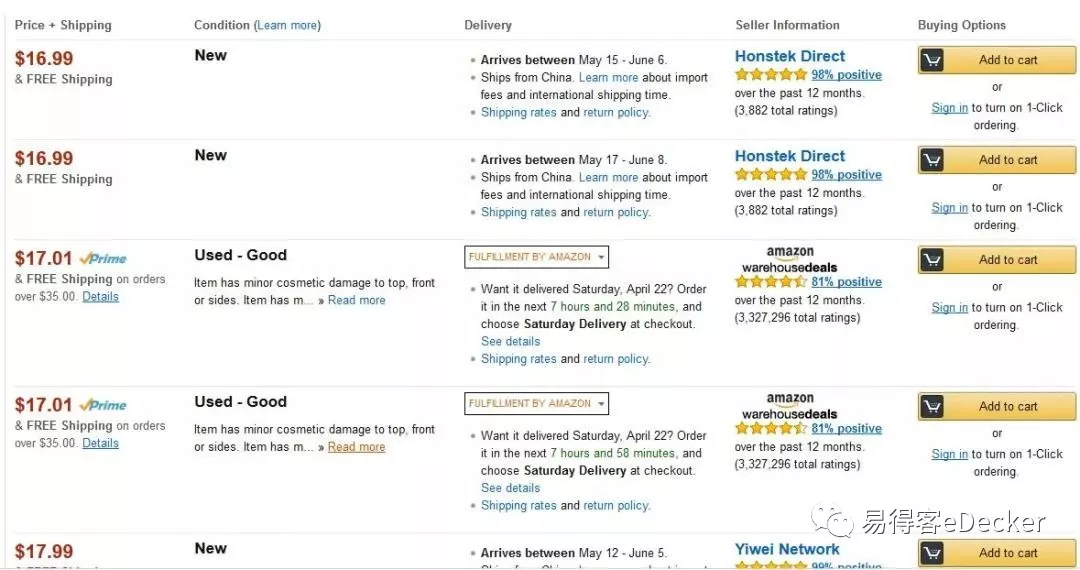This screenshot has width=1080, height=570.
Task: Open first See details delivery link
Action: (510, 342)
